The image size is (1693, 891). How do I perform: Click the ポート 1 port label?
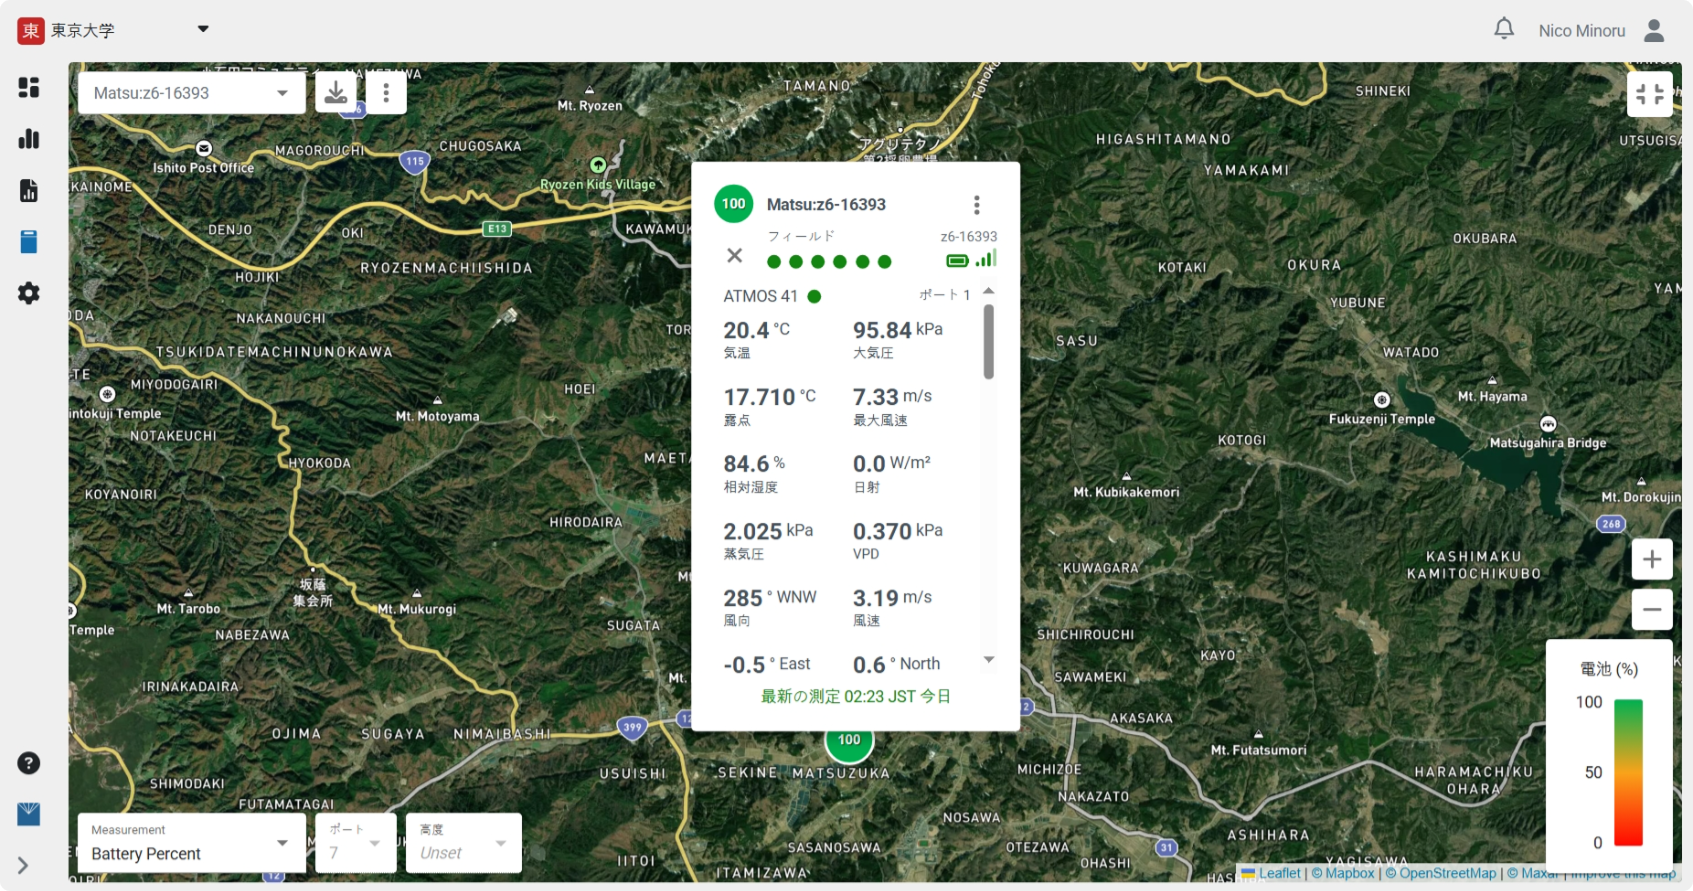click(x=945, y=295)
